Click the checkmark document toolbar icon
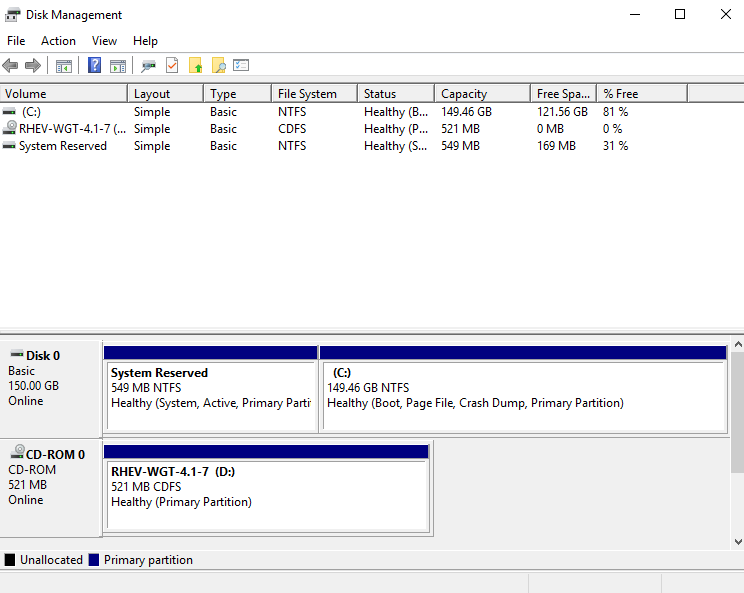The width and height of the screenshot is (744, 593). click(x=172, y=66)
